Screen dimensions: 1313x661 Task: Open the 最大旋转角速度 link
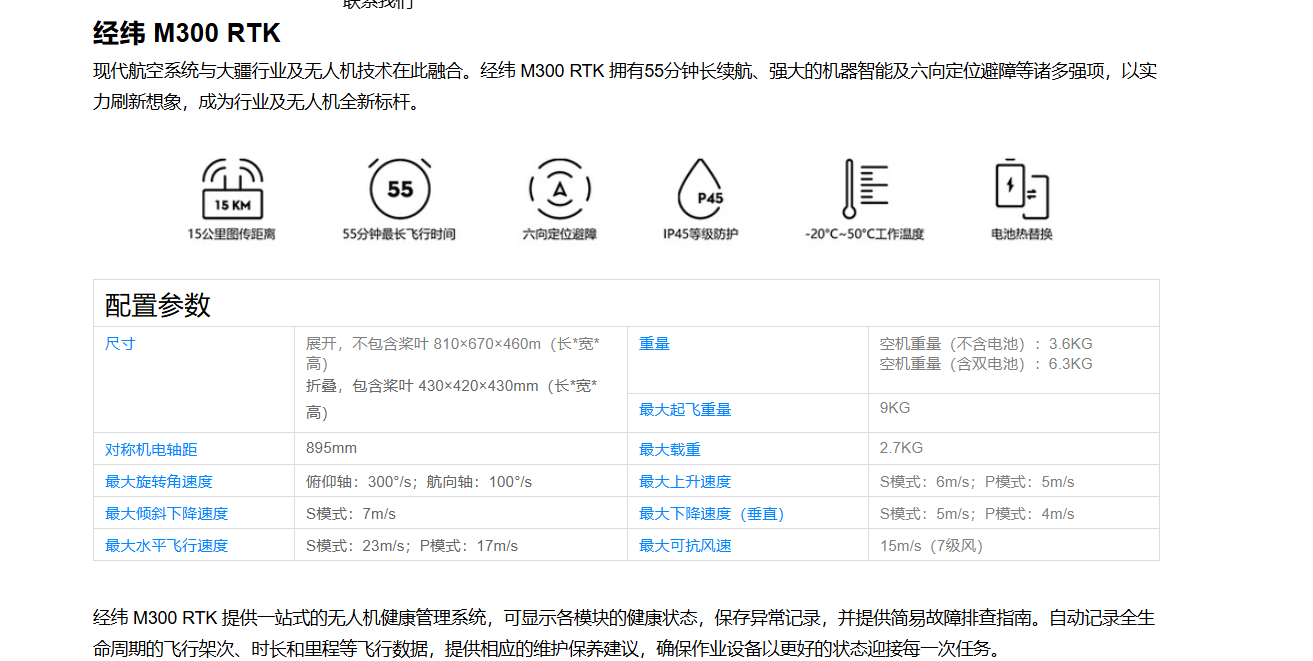coord(159,482)
